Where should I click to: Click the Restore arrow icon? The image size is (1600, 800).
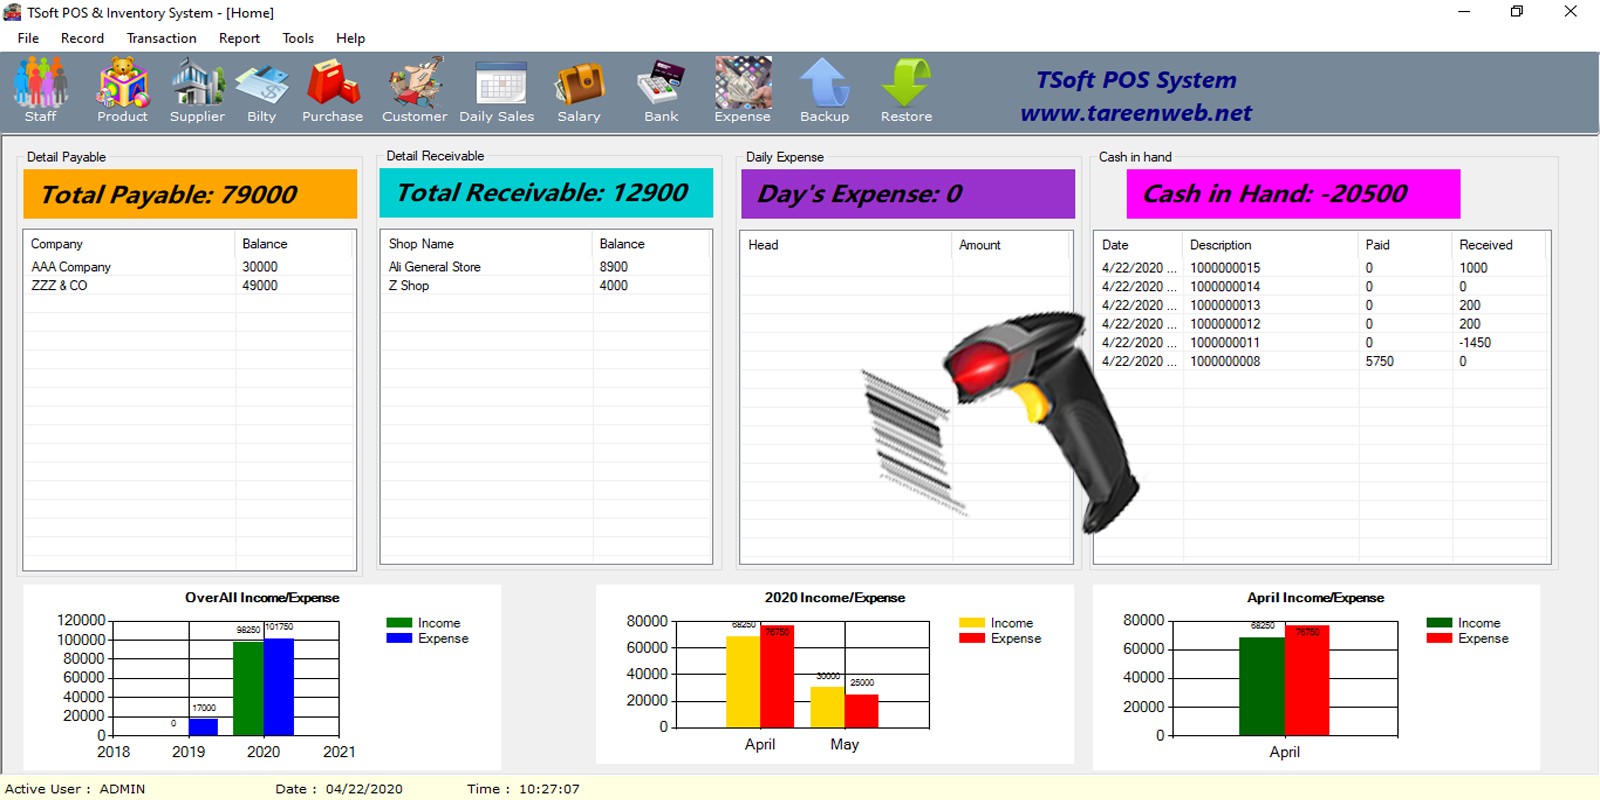coord(907,90)
